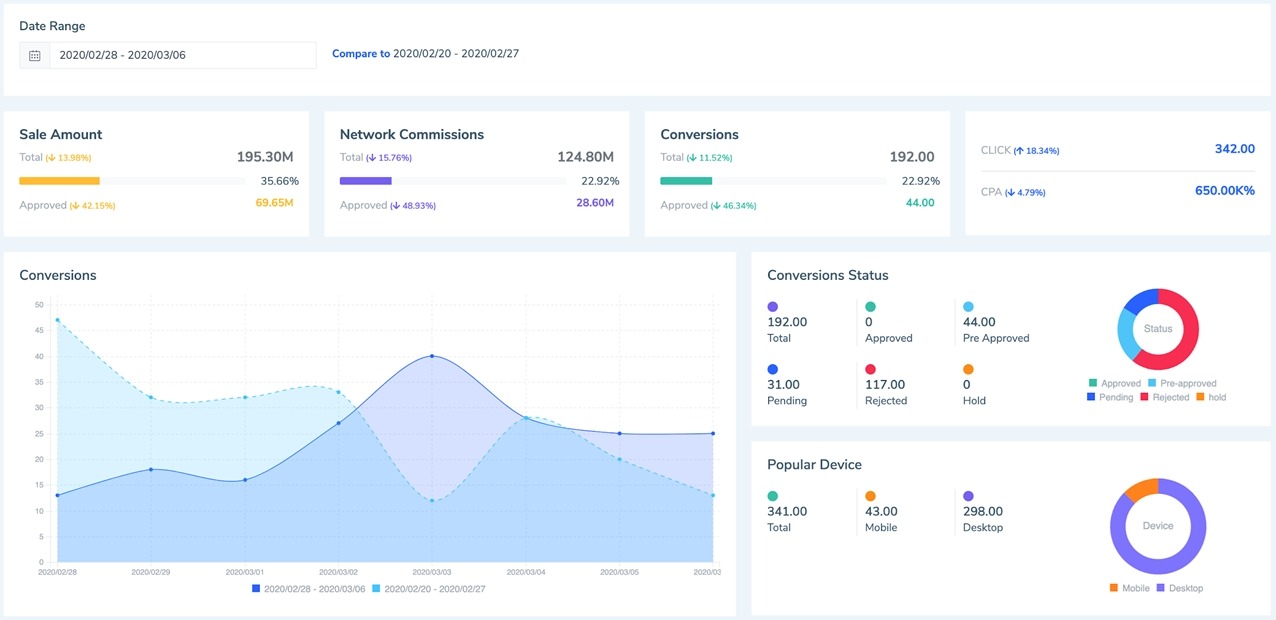Image resolution: width=1276 pixels, height=620 pixels.
Task: Click the red Rejected status dot
Action: point(870,369)
